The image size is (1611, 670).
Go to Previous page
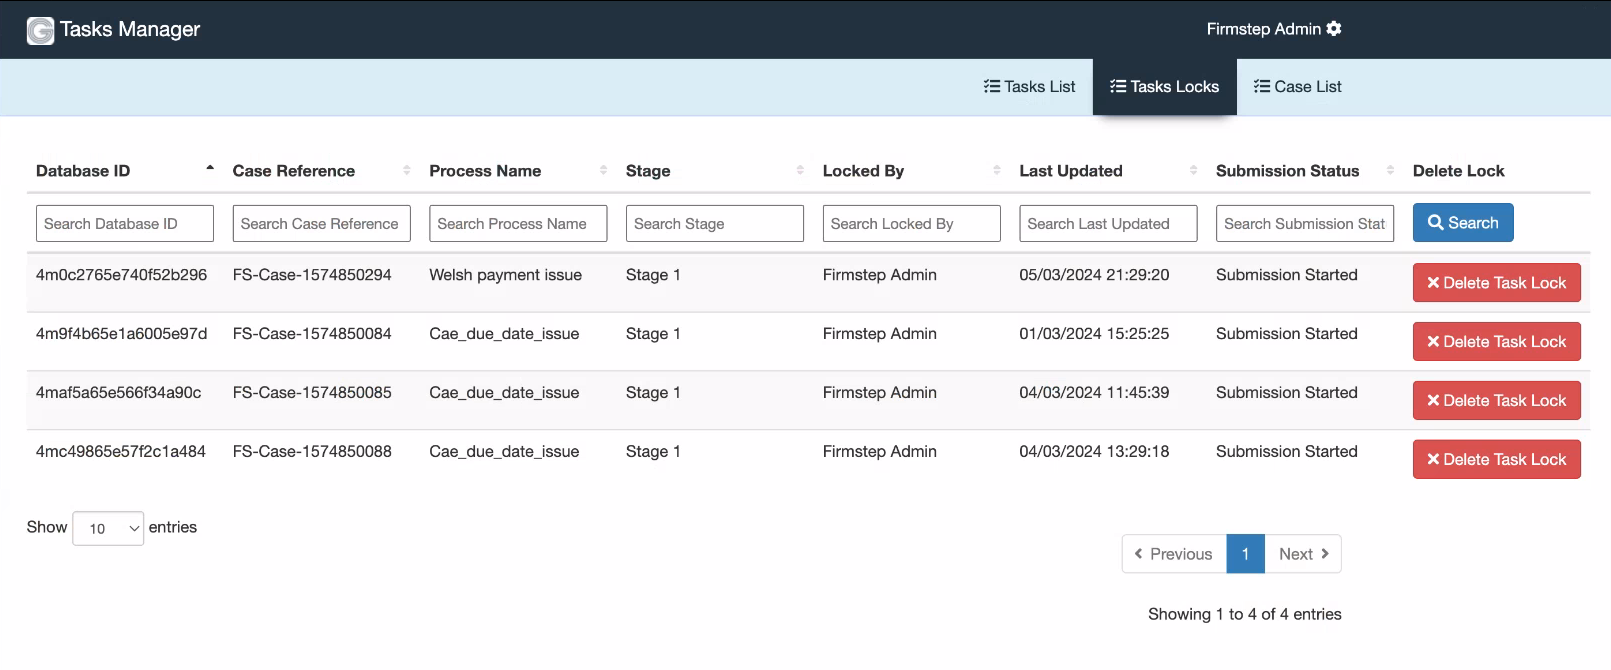point(1174,554)
